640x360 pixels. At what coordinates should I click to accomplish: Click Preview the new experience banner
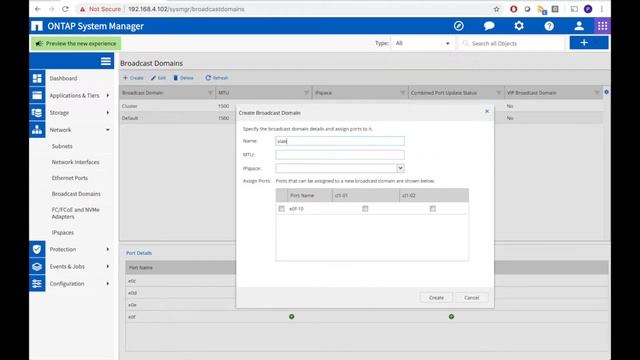[x=76, y=43]
